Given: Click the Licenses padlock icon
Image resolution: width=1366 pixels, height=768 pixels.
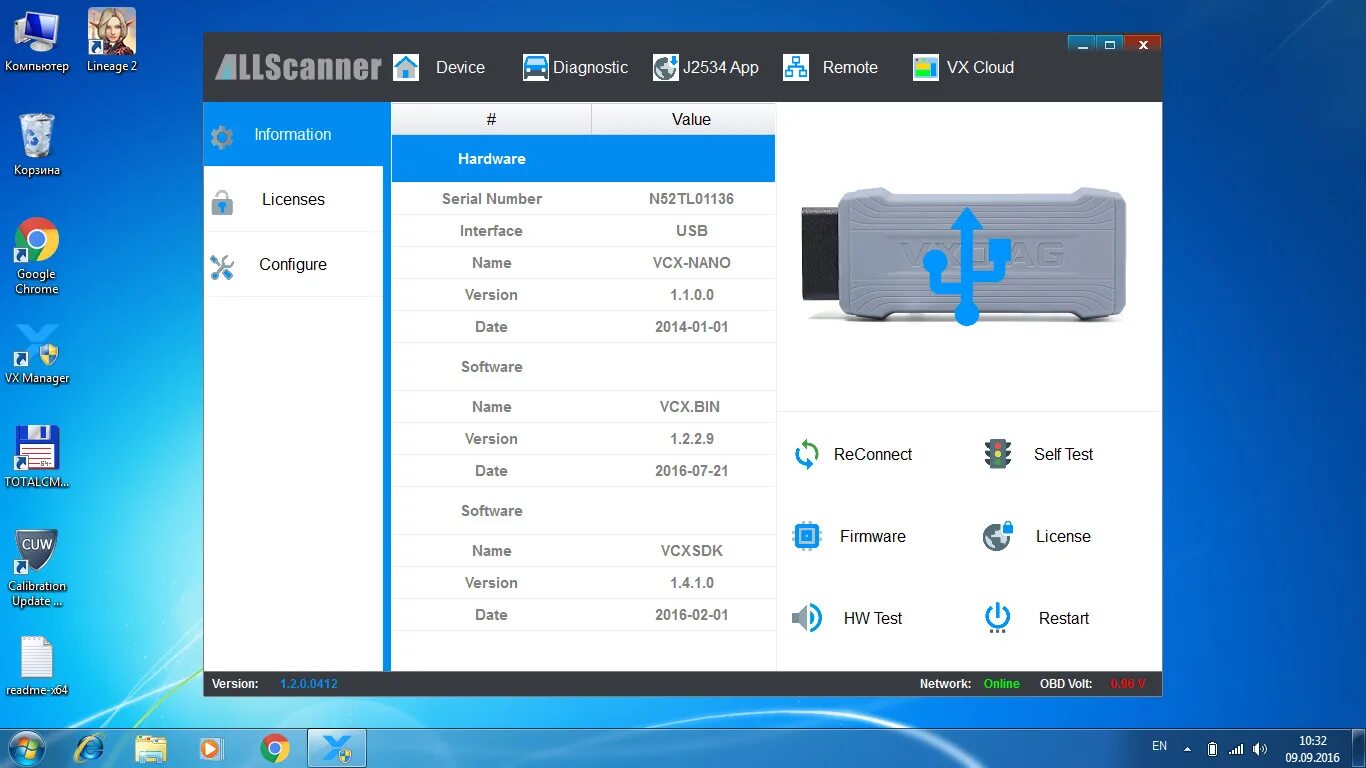Looking at the screenshot, I should 222,202.
